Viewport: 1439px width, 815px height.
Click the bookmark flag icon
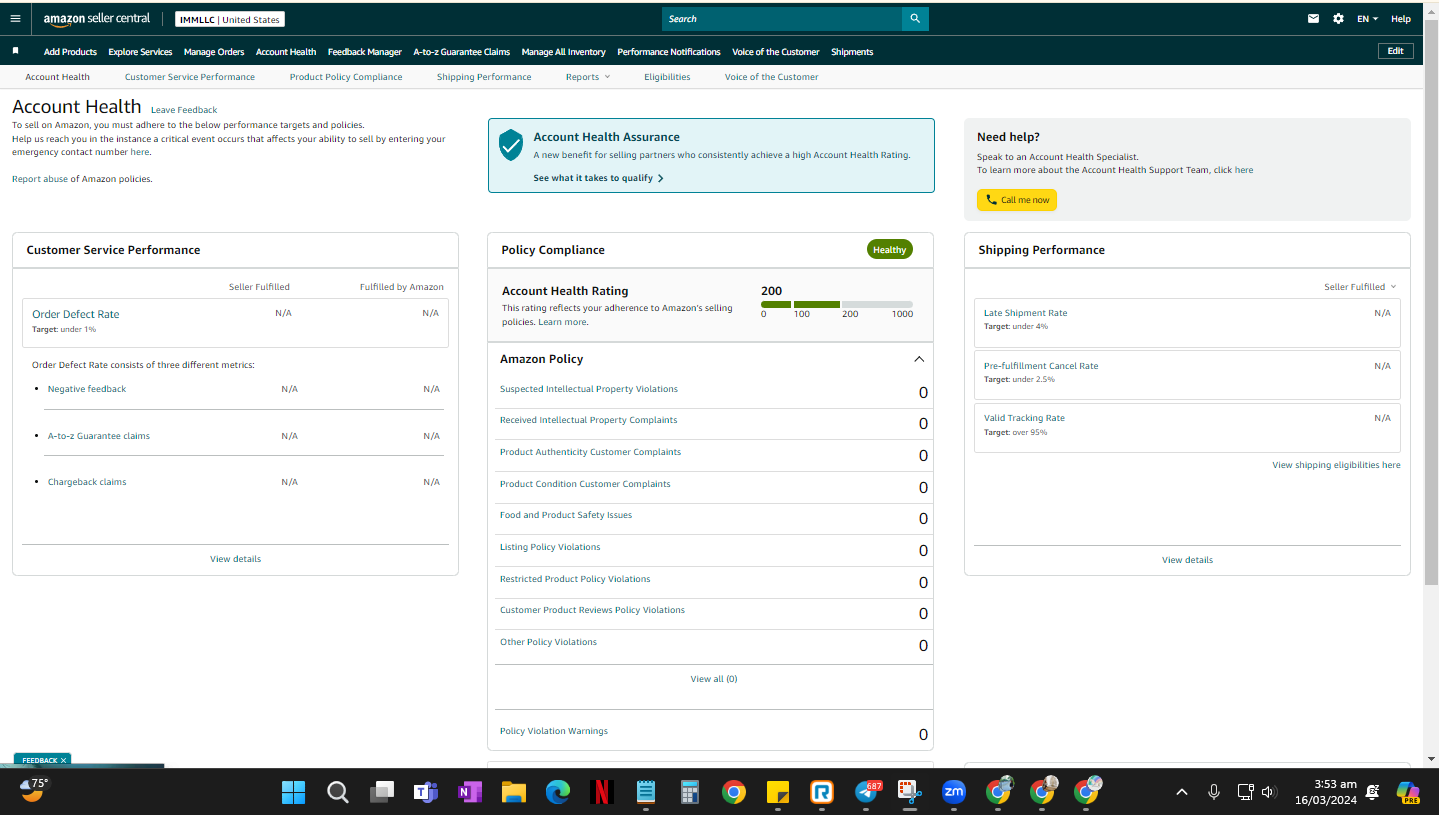15,51
